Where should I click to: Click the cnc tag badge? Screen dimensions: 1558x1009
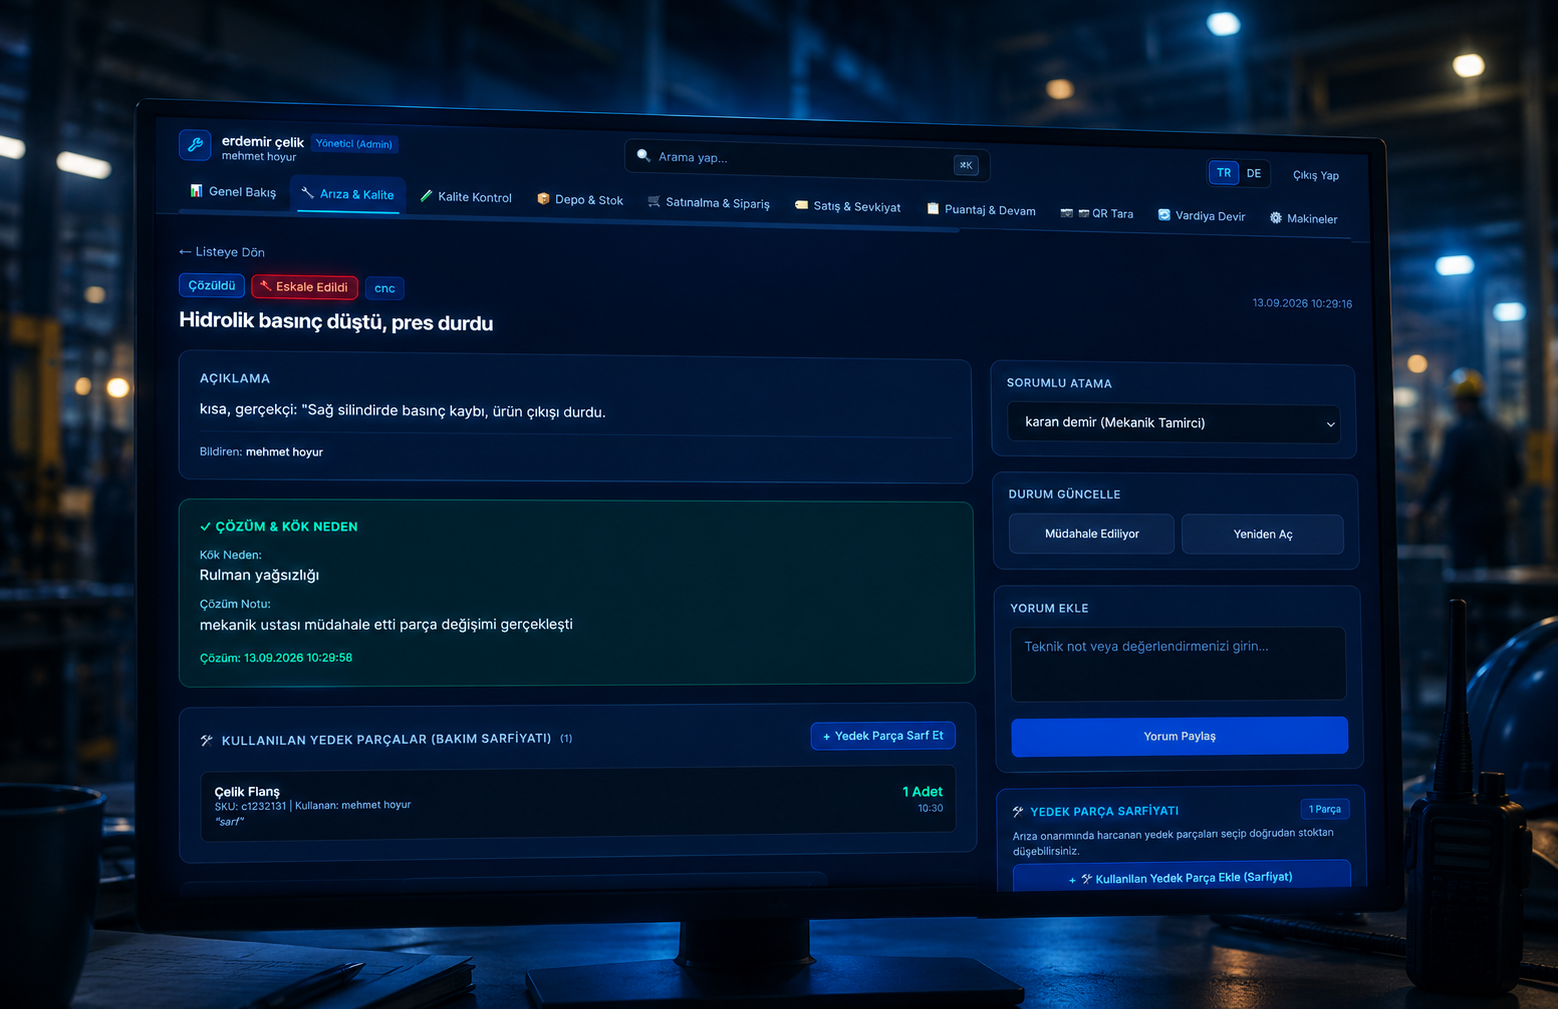385,288
